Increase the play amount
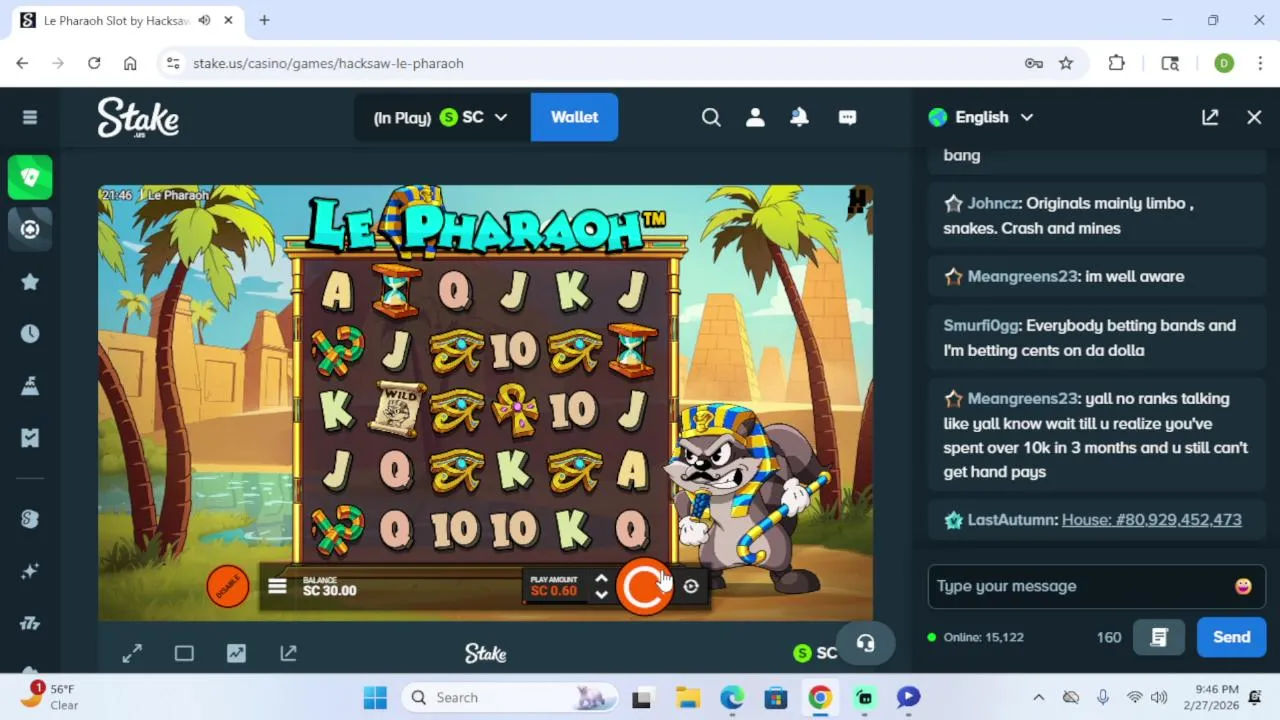Screen dimensions: 1280x720 601,578
